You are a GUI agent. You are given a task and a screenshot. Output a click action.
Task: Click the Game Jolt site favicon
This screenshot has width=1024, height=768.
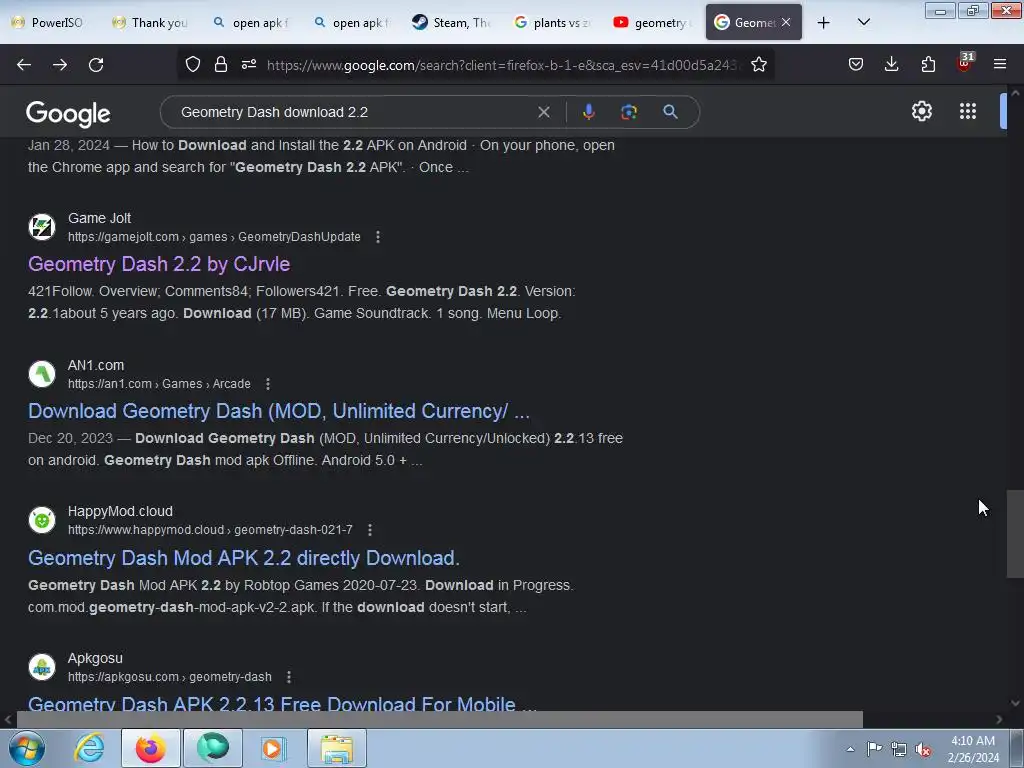pos(42,227)
